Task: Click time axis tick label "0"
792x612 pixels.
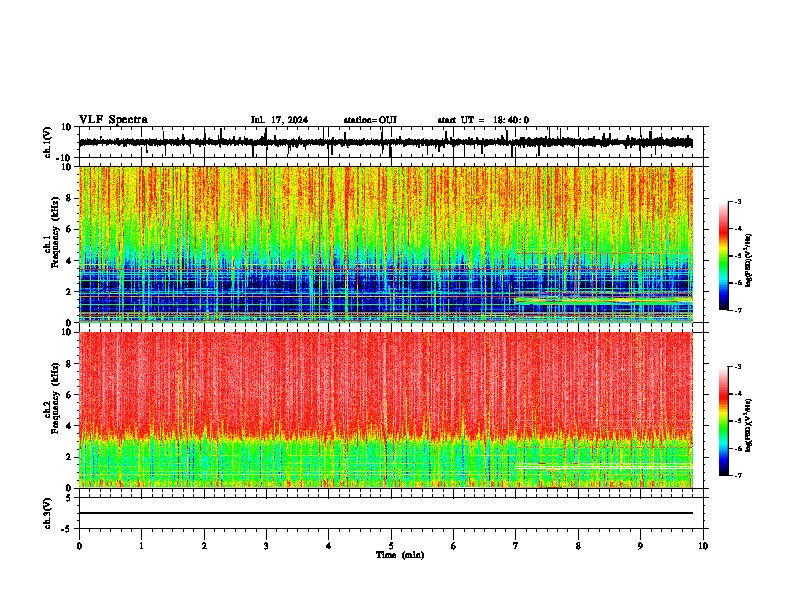Action: pyautogui.click(x=79, y=546)
